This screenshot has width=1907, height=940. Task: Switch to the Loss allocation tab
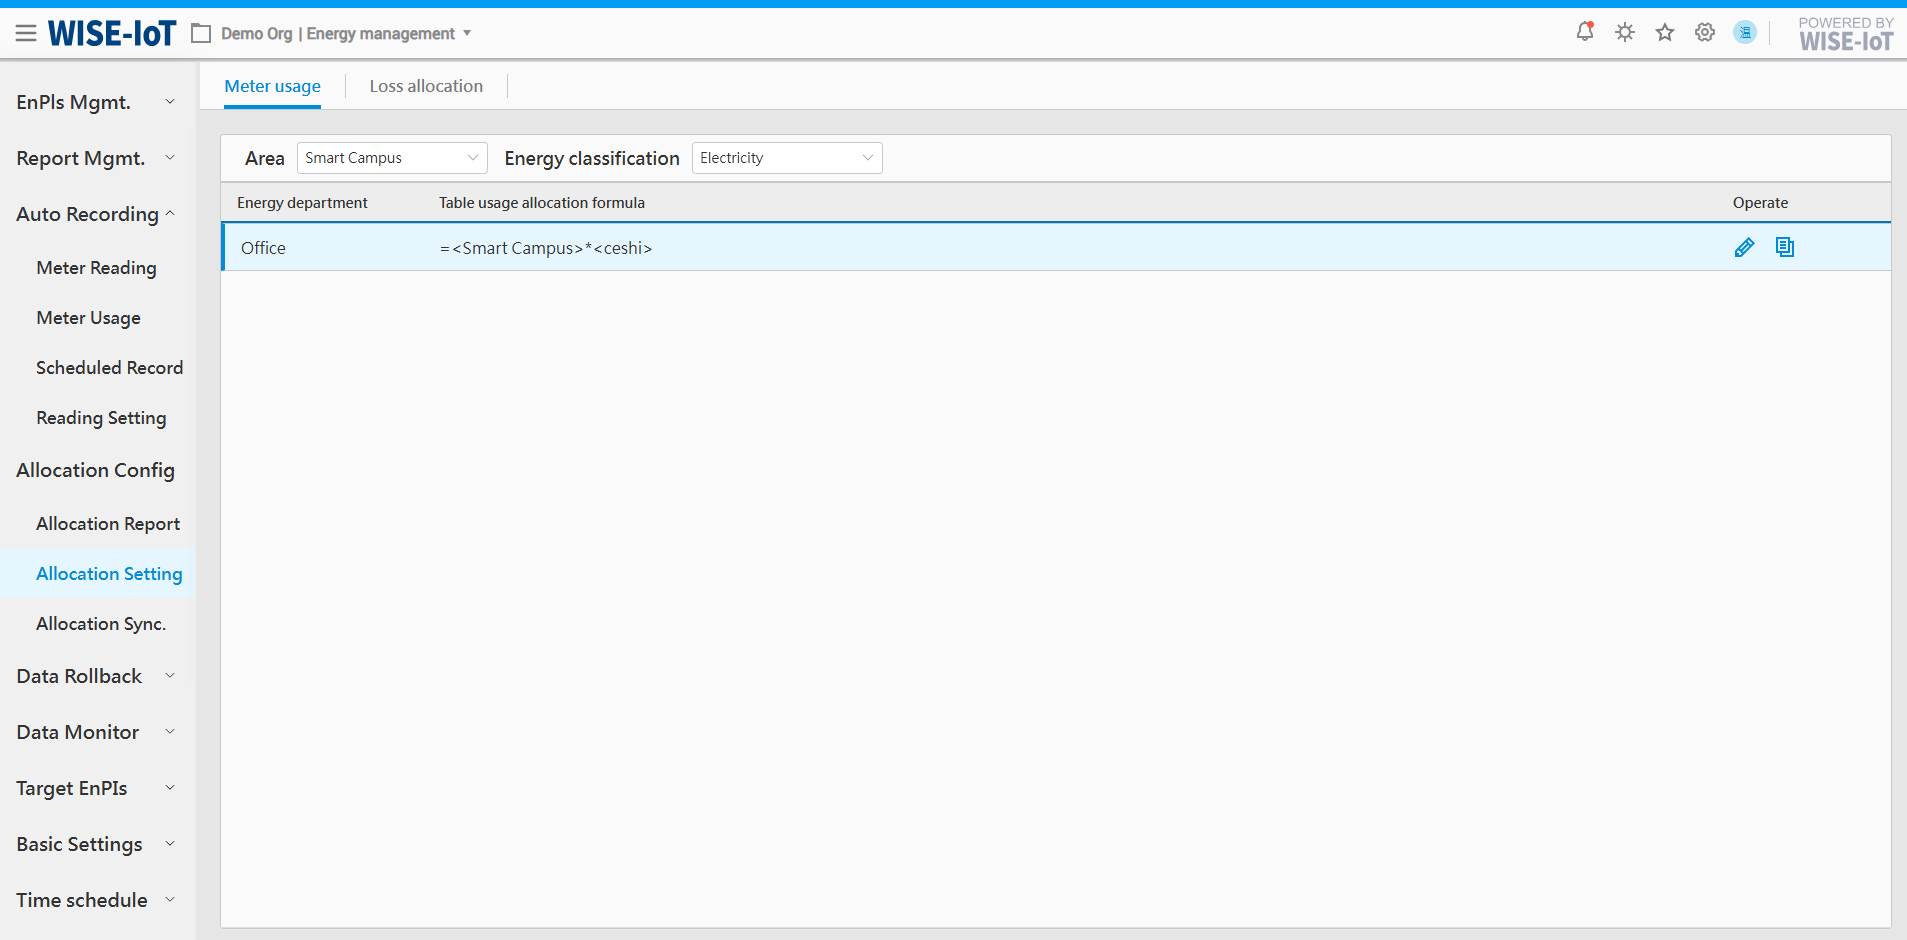coord(426,86)
